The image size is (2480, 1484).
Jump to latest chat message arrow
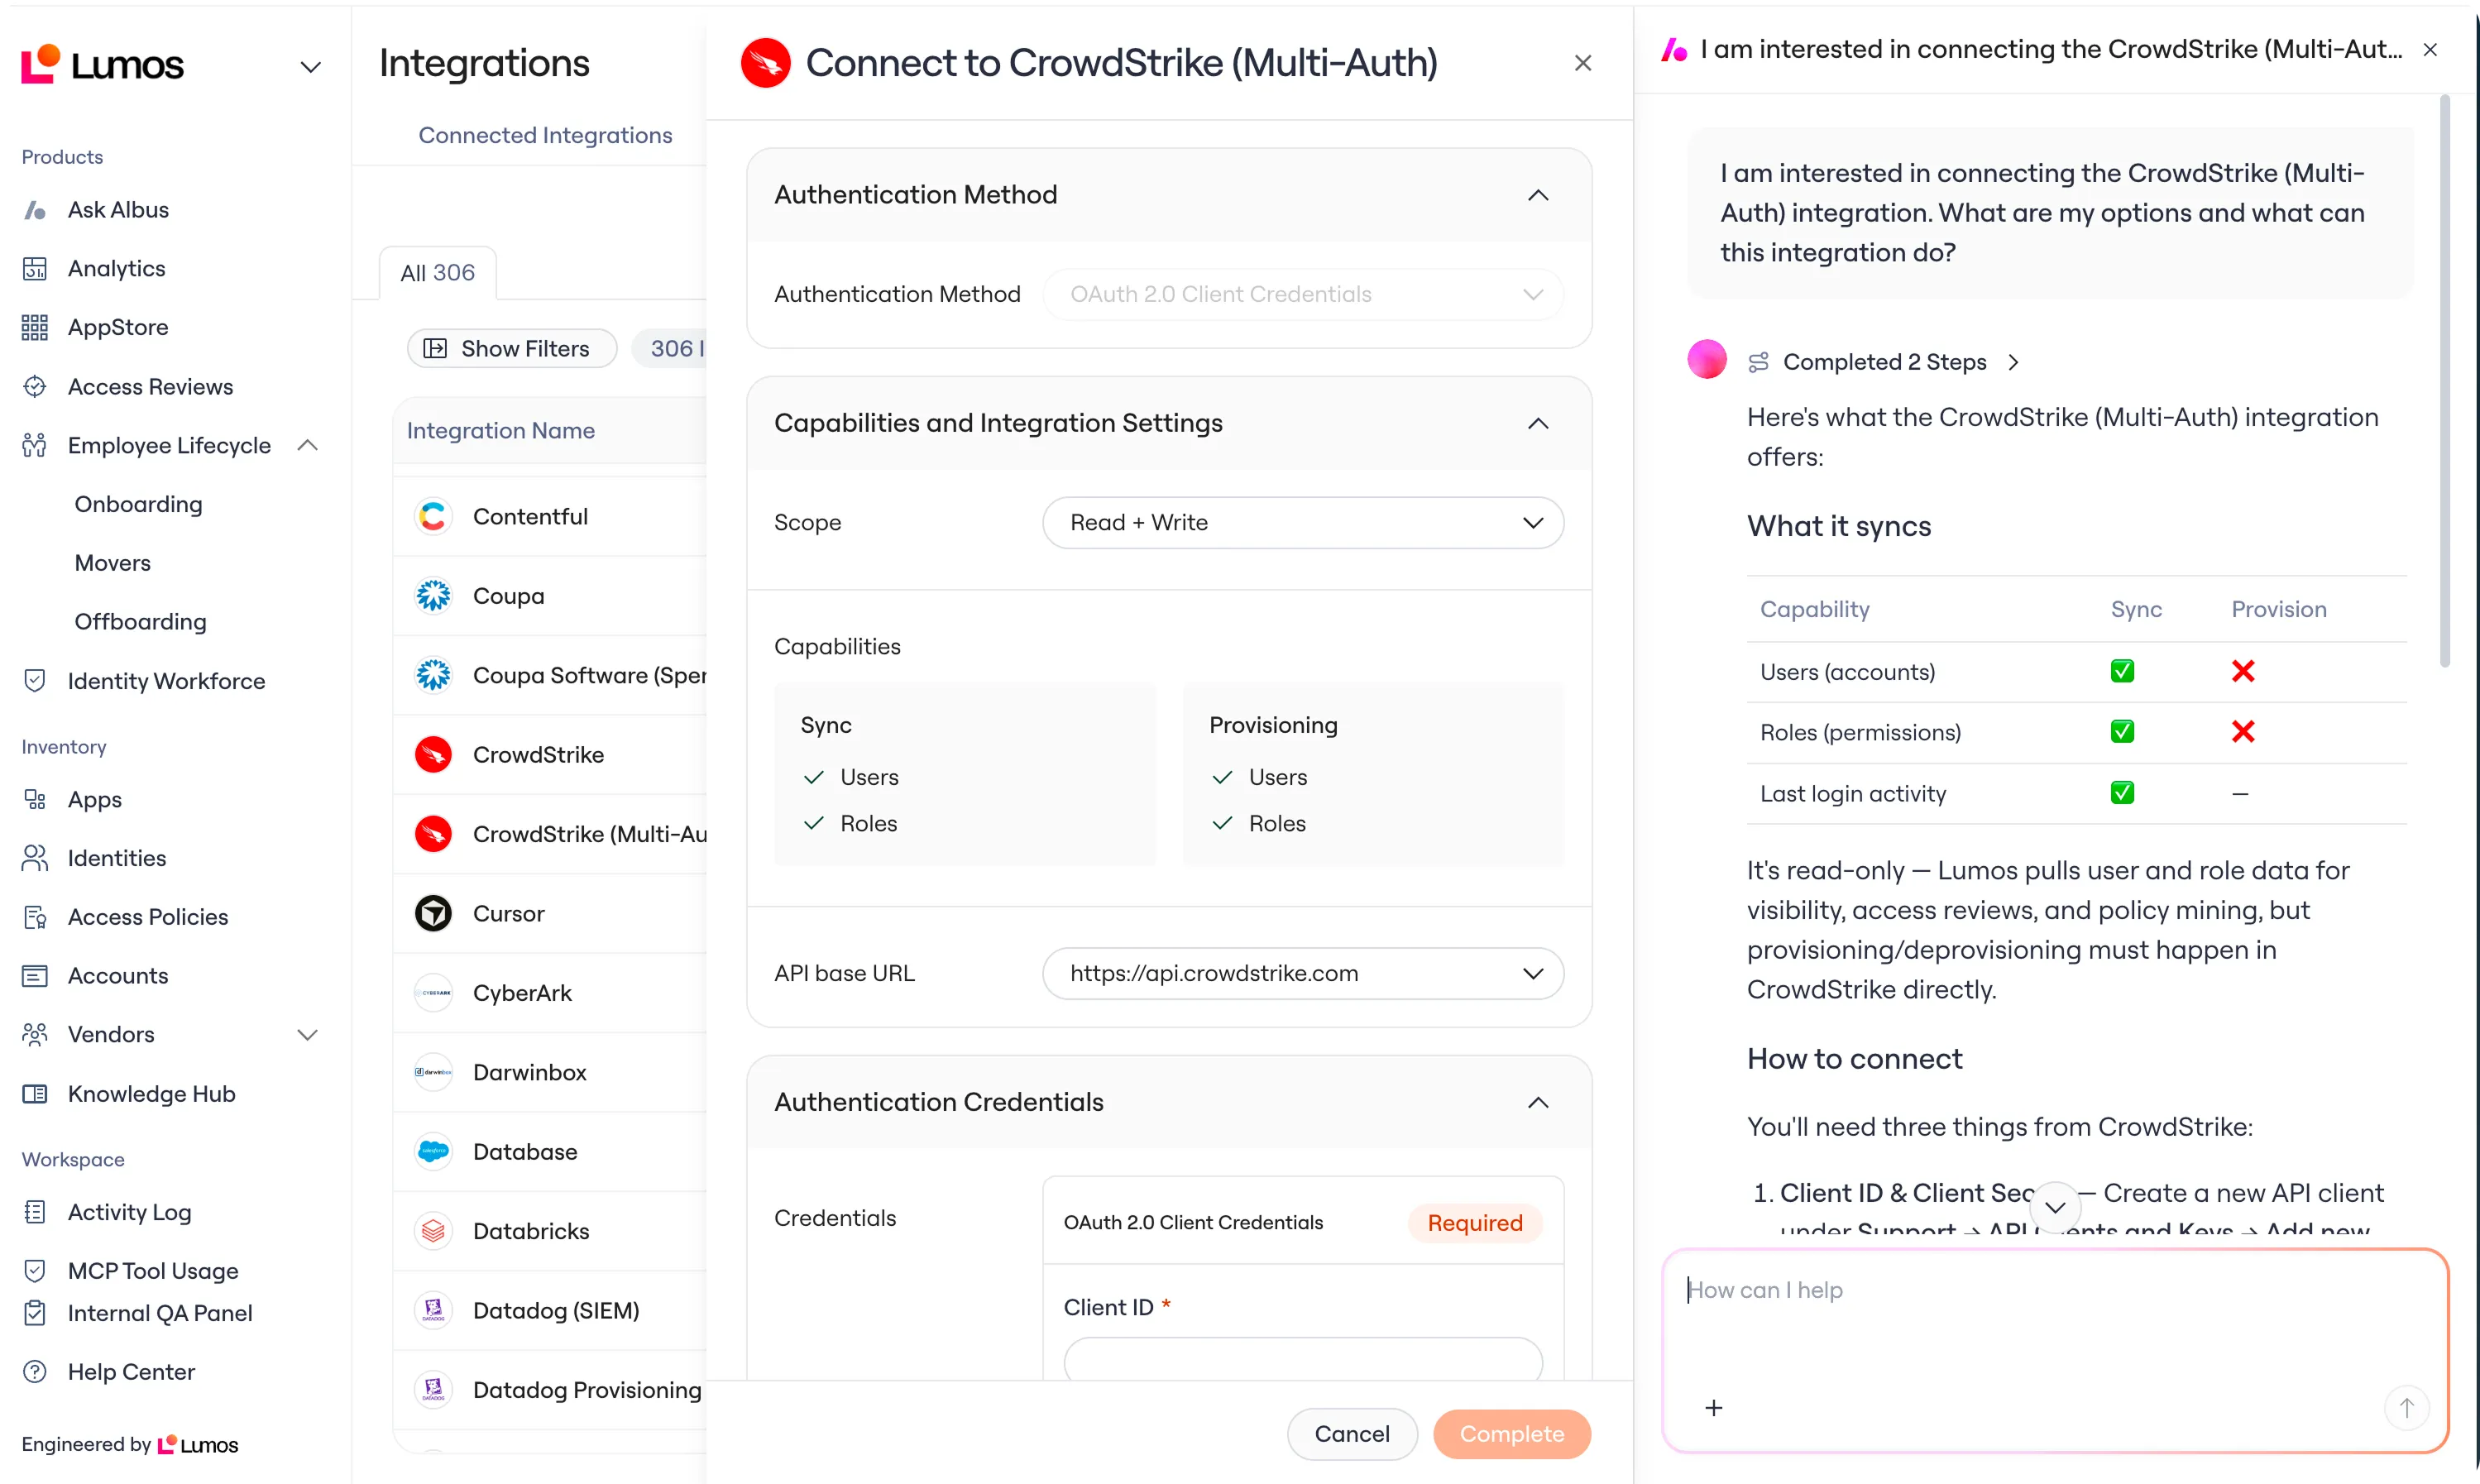2055,1207
